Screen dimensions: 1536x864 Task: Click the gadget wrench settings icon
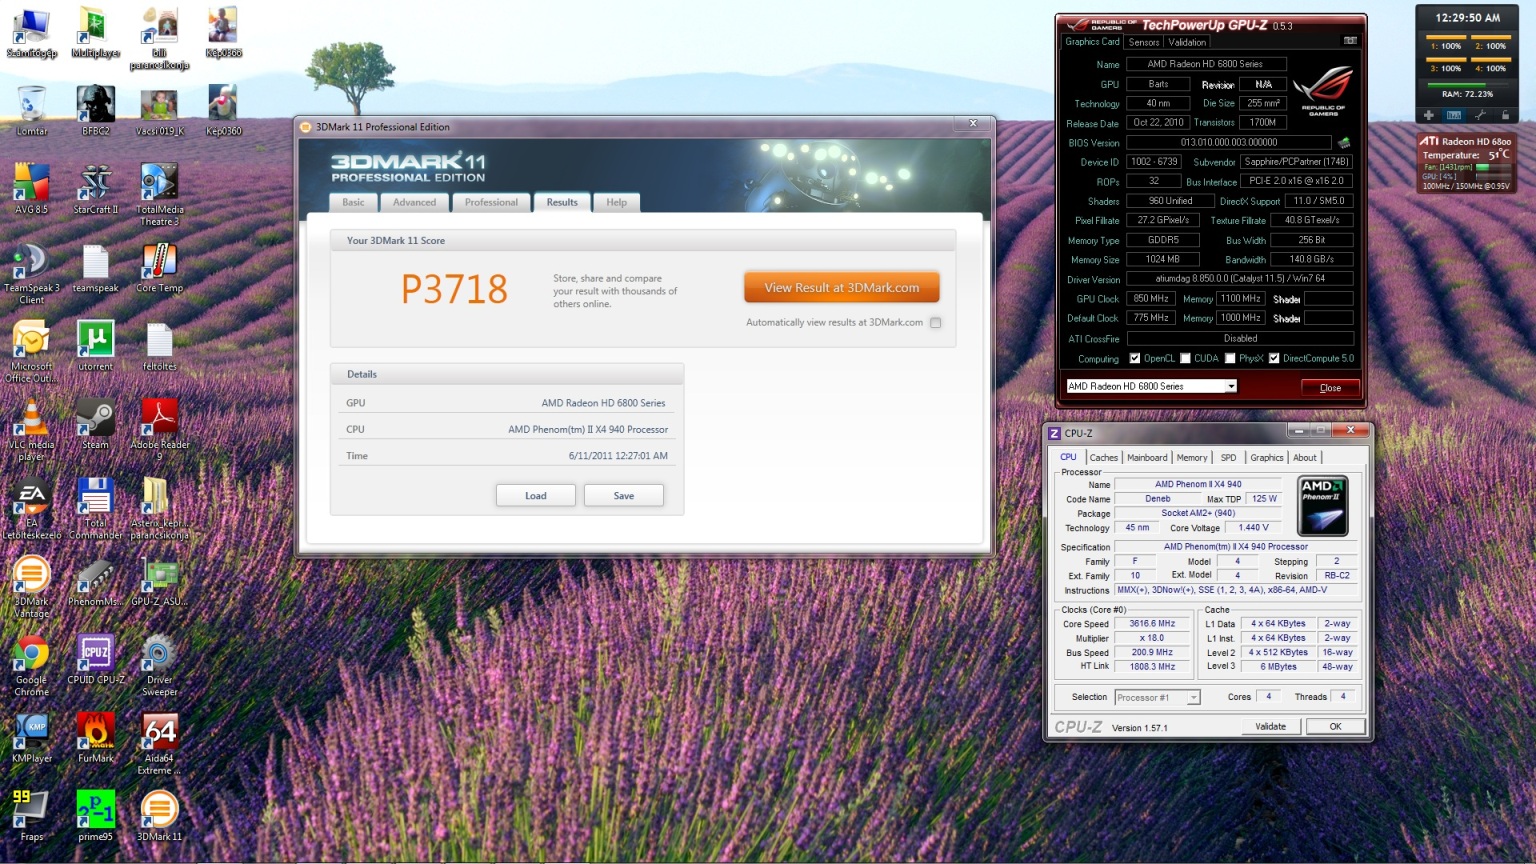click(1480, 115)
